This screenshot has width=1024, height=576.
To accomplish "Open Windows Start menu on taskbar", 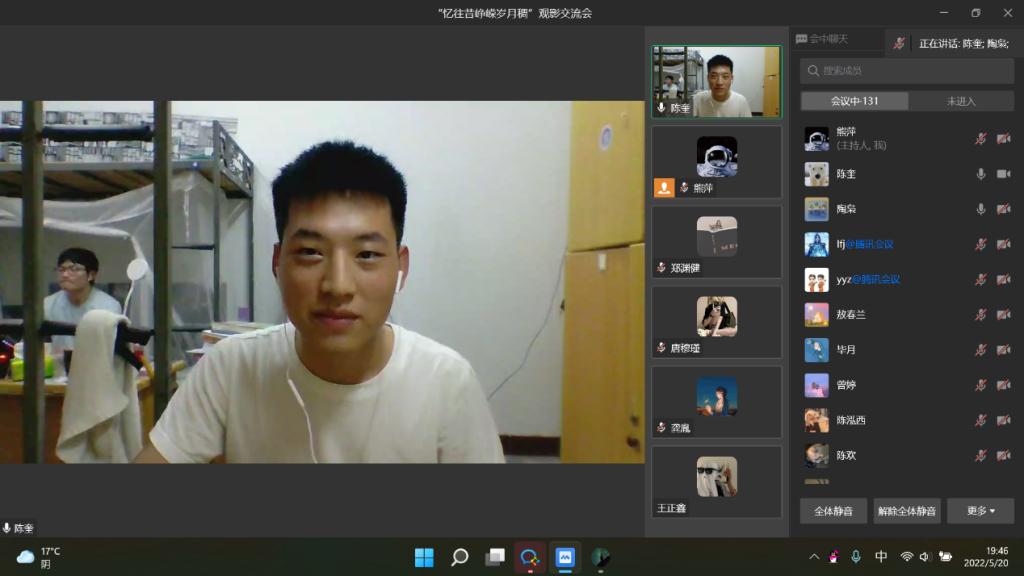I will click(424, 557).
